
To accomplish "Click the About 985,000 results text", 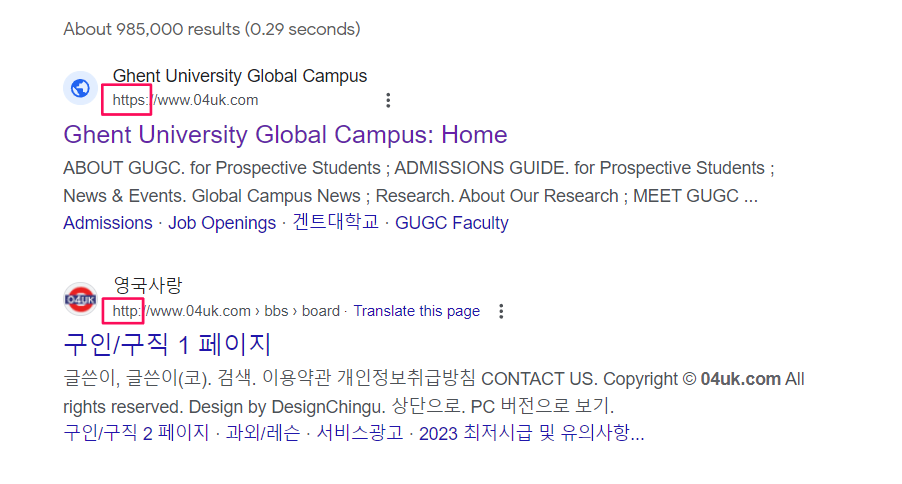I will [x=212, y=29].
